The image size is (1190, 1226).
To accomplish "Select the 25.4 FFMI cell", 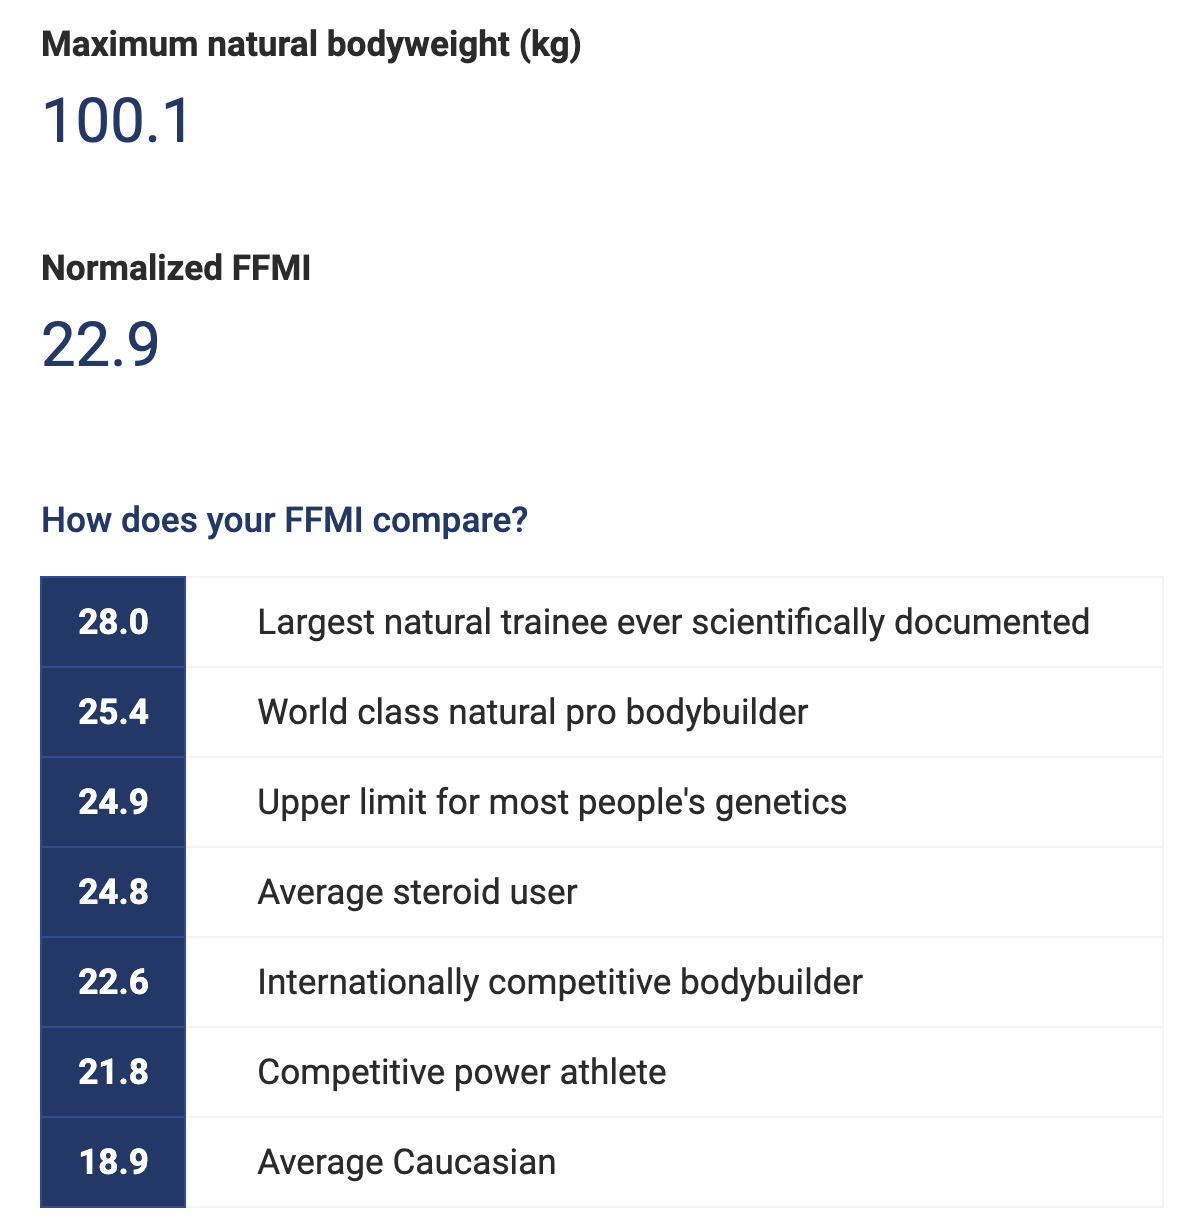I will point(113,712).
